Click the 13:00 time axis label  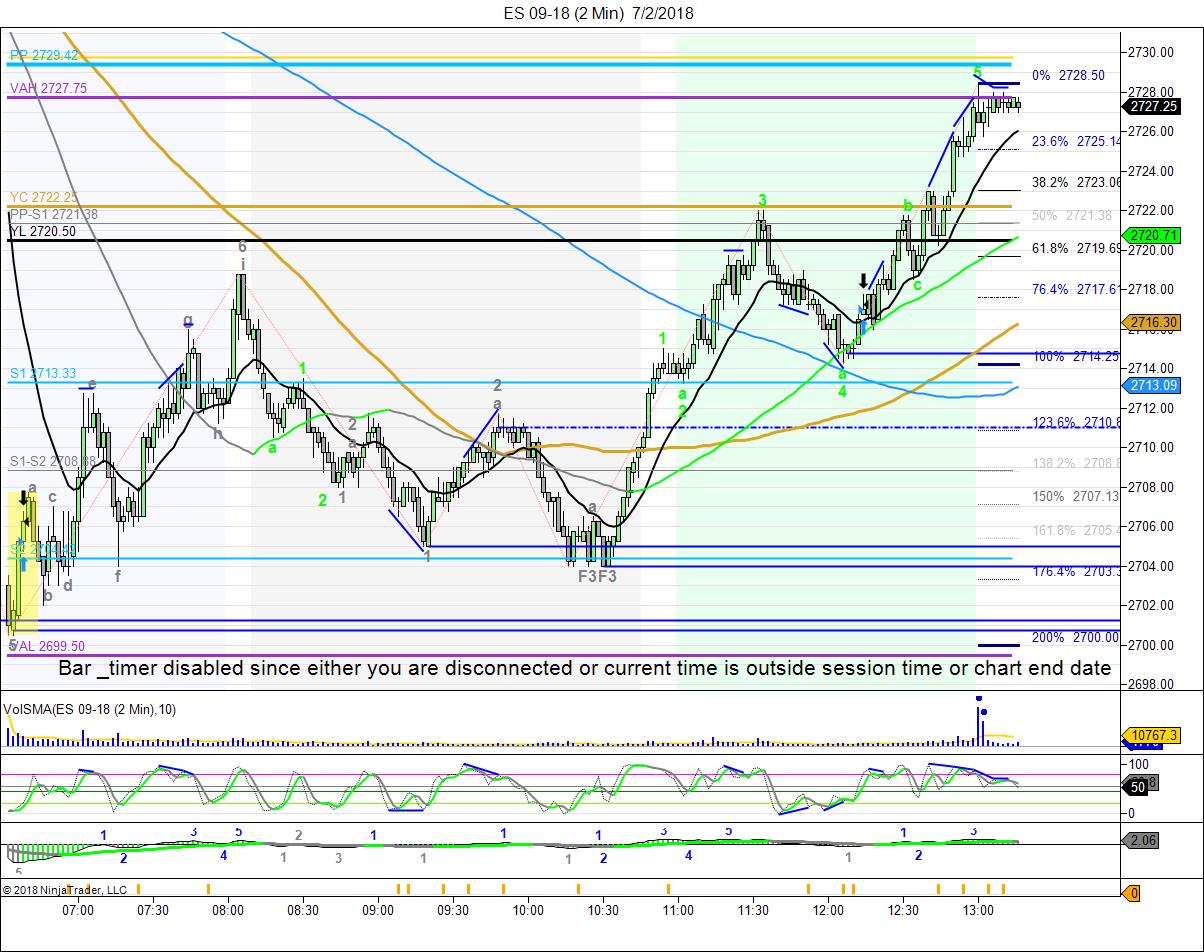tap(978, 910)
